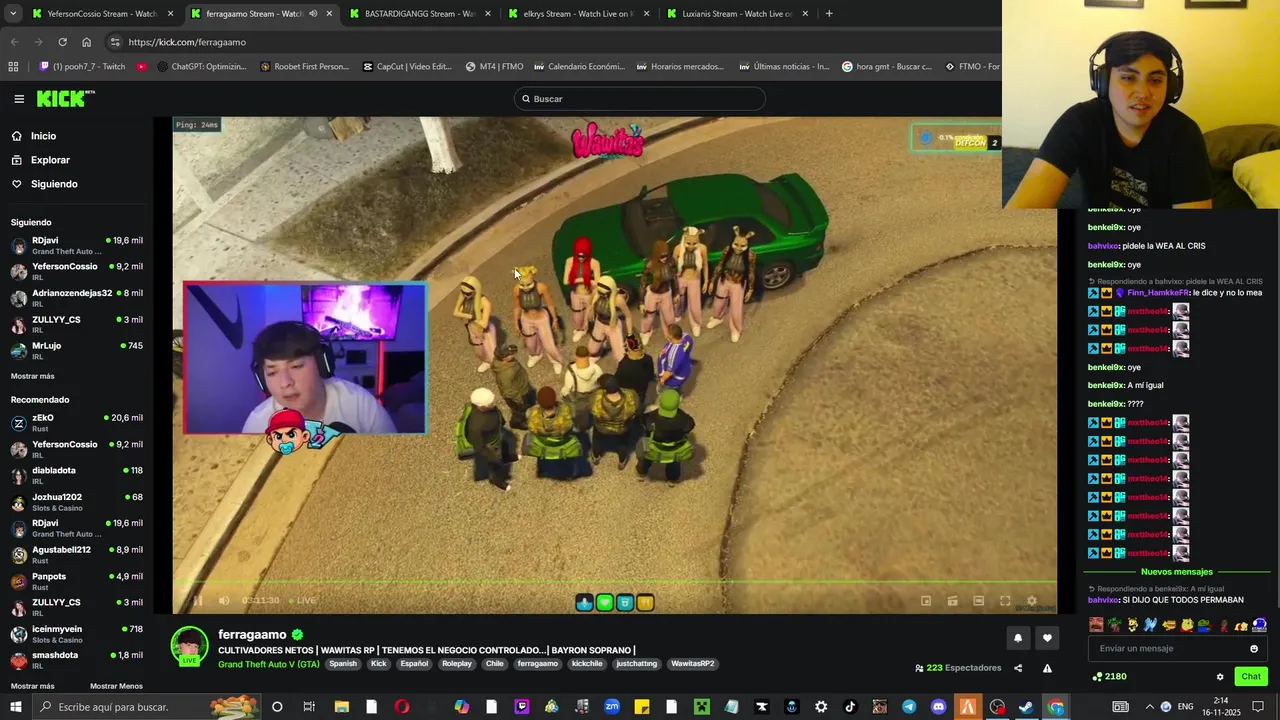Report the stream with warning icon

tap(1047, 668)
